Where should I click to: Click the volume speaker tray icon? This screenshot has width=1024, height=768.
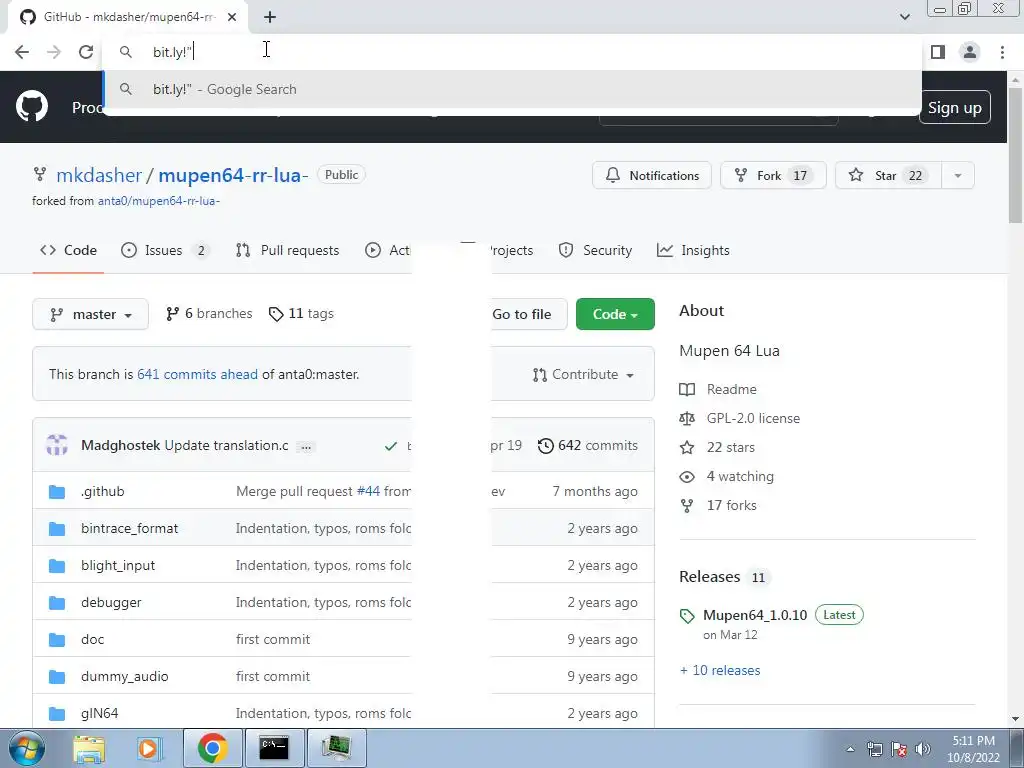(x=922, y=749)
